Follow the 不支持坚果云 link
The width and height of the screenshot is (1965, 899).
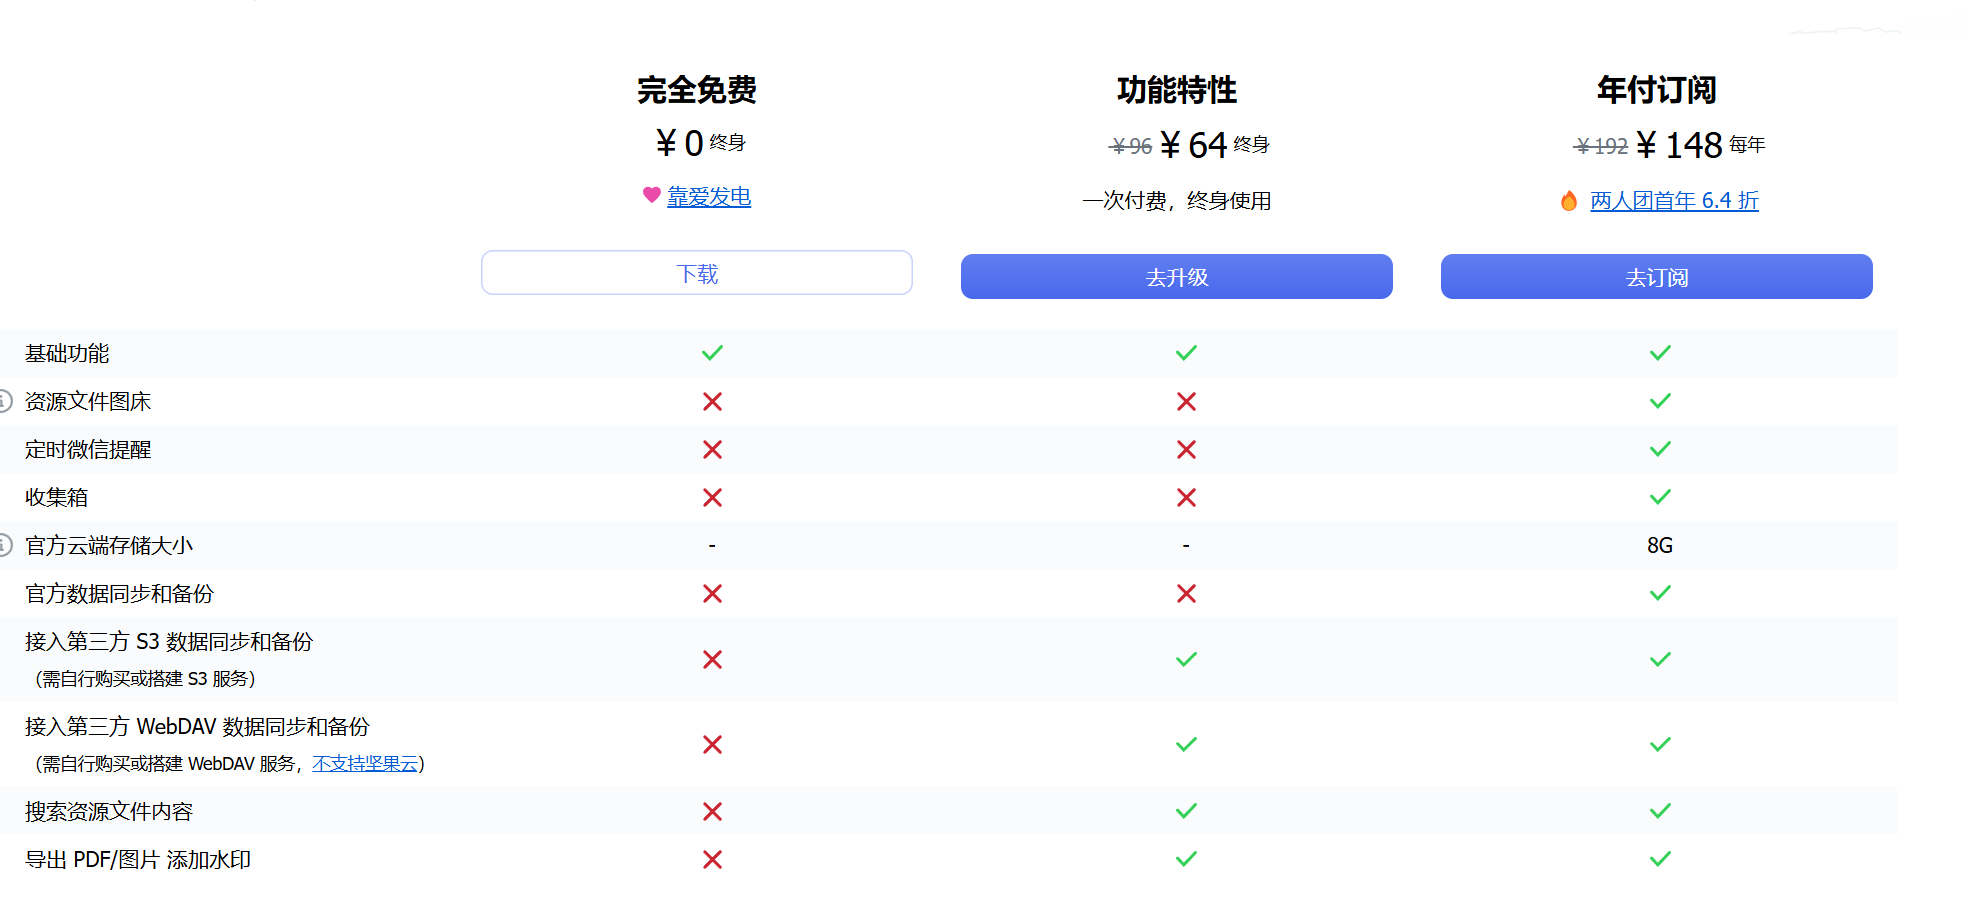coord(365,764)
